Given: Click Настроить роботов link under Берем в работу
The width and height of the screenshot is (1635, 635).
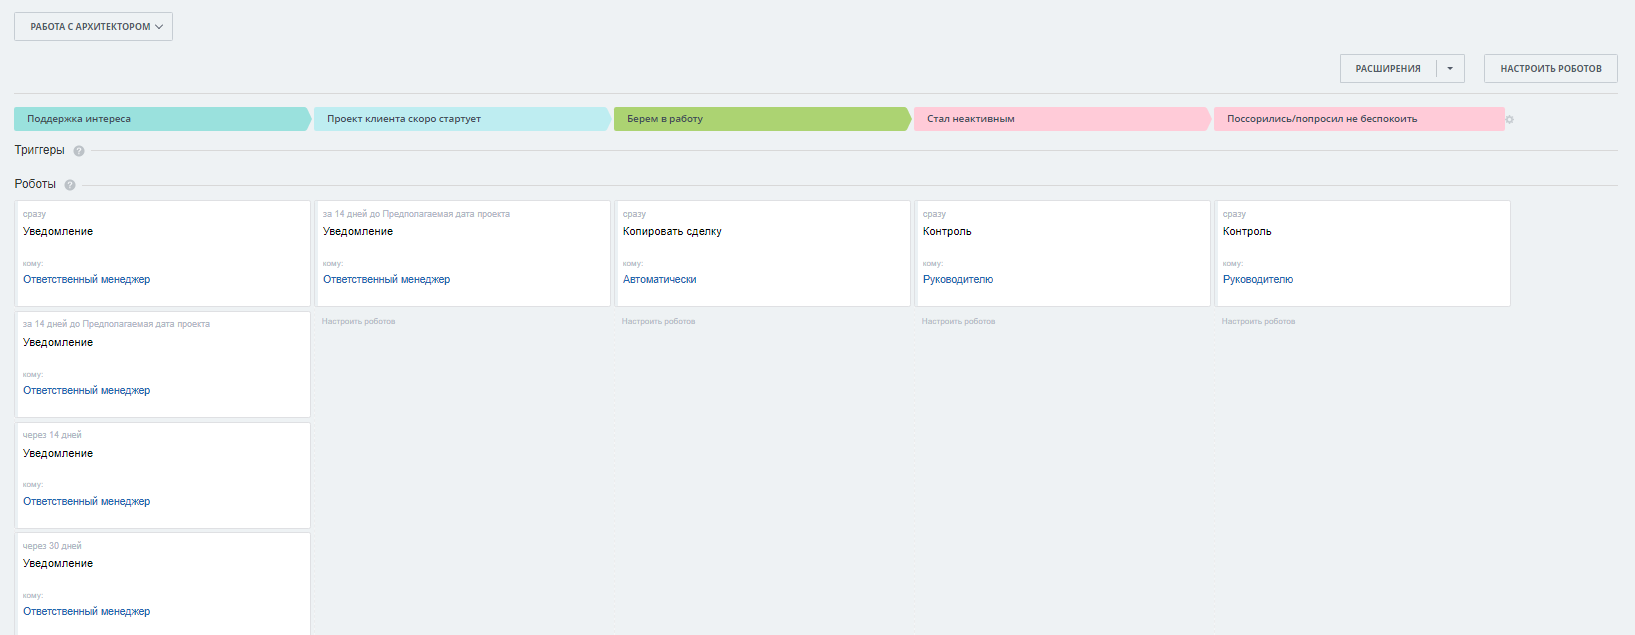Looking at the screenshot, I should pyautogui.click(x=658, y=322).
